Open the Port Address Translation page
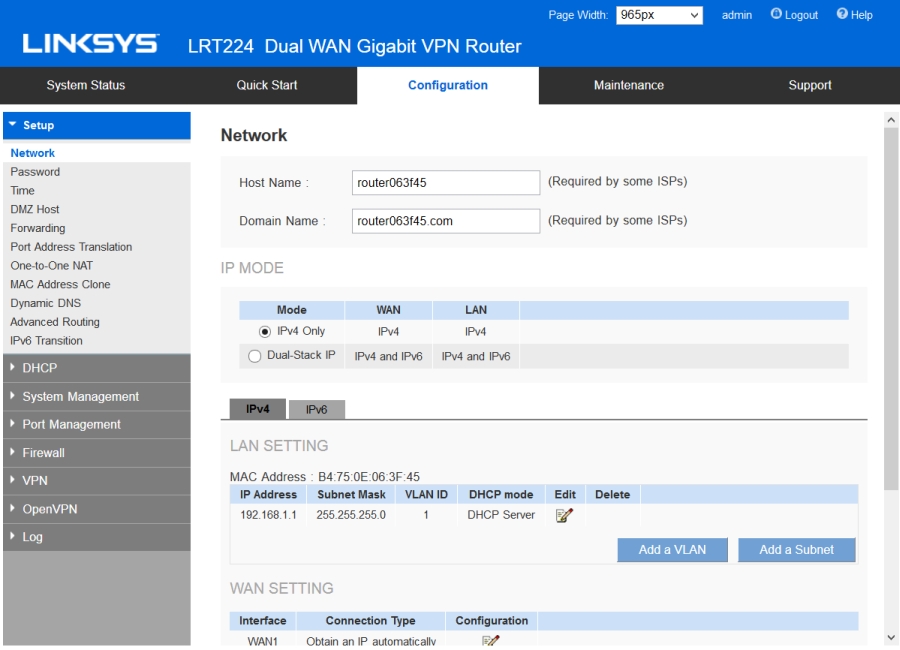The image size is (900, 650). [x=71, y=247]
